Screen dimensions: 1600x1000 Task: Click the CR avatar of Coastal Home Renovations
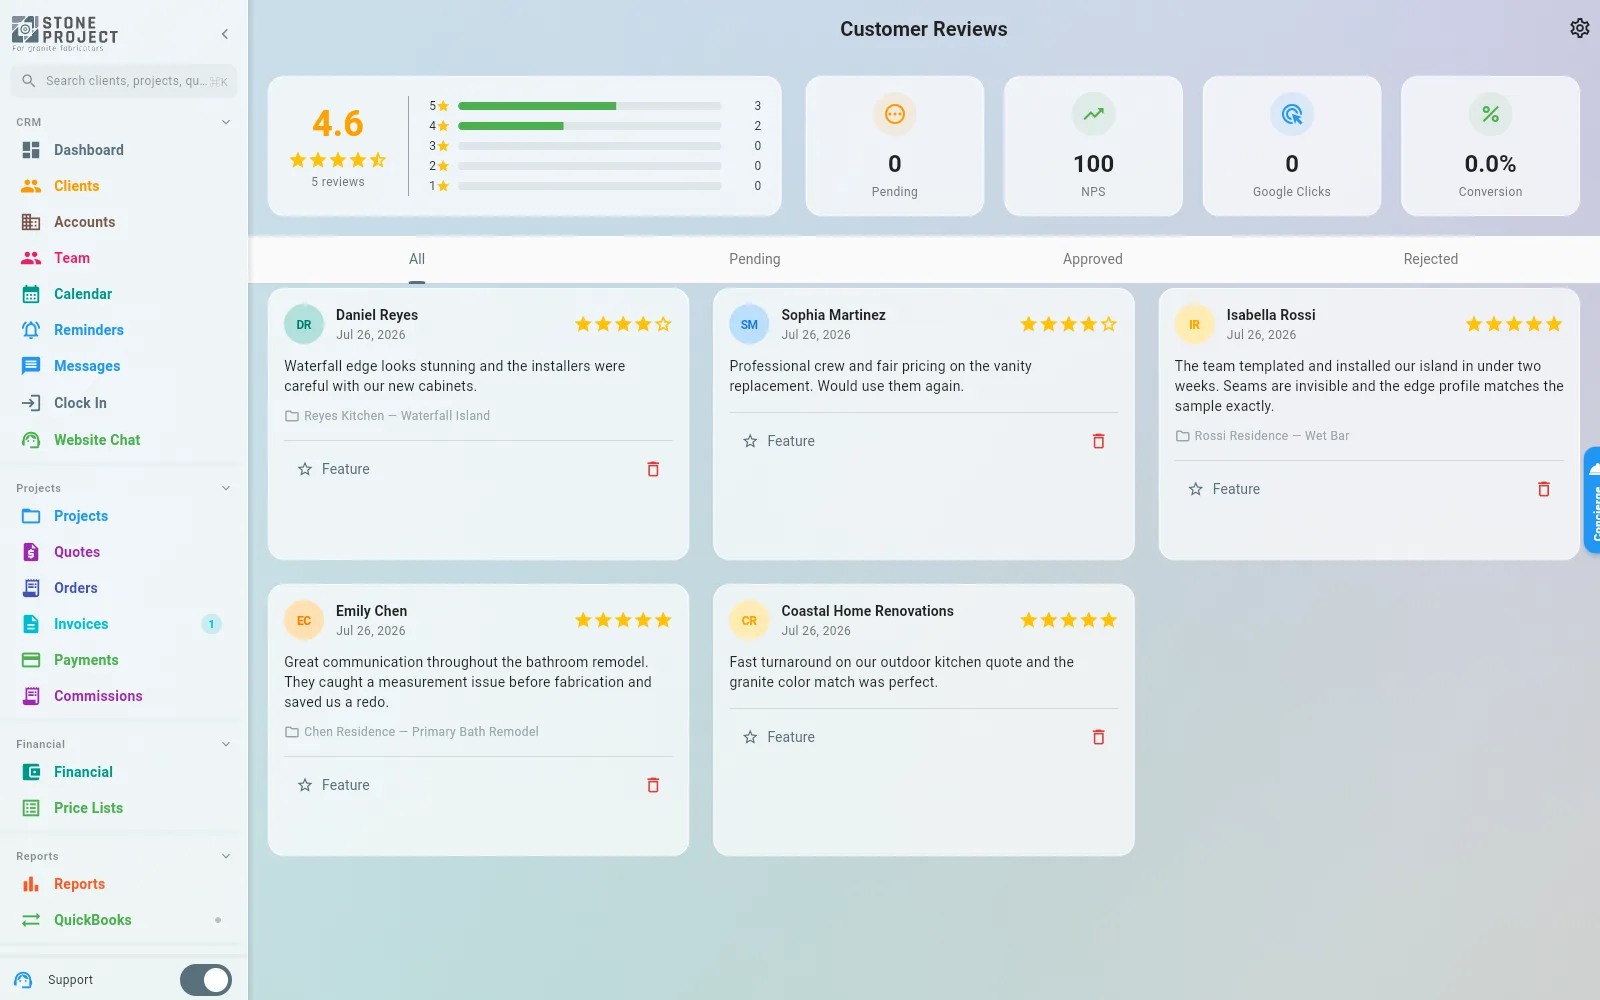tap(749, 621)
